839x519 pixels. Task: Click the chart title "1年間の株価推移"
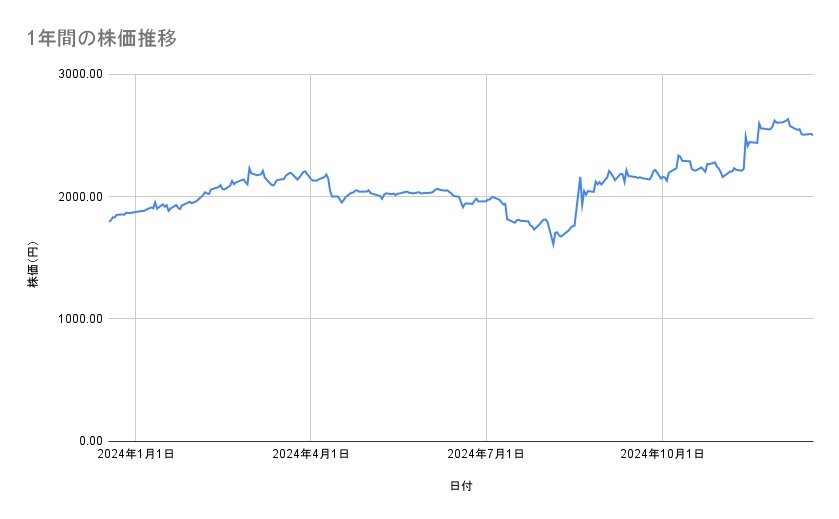pos(103,39)
